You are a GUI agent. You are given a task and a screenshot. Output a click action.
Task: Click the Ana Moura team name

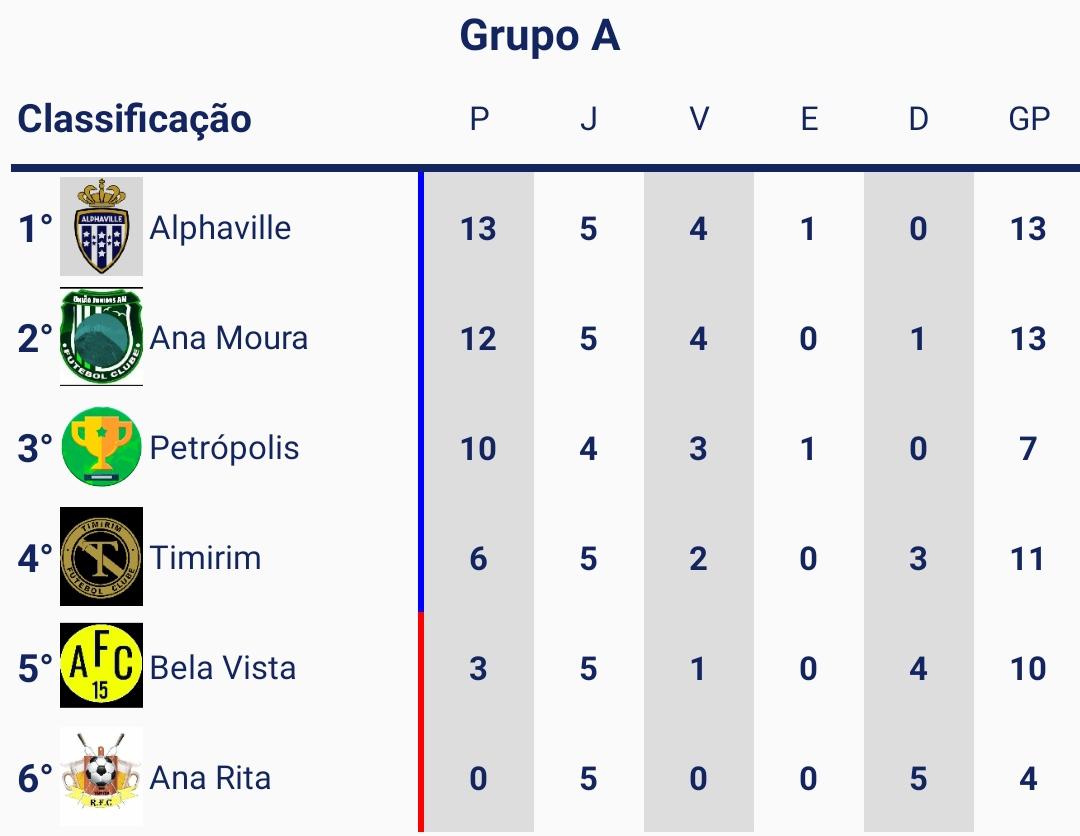pos(229,338)
